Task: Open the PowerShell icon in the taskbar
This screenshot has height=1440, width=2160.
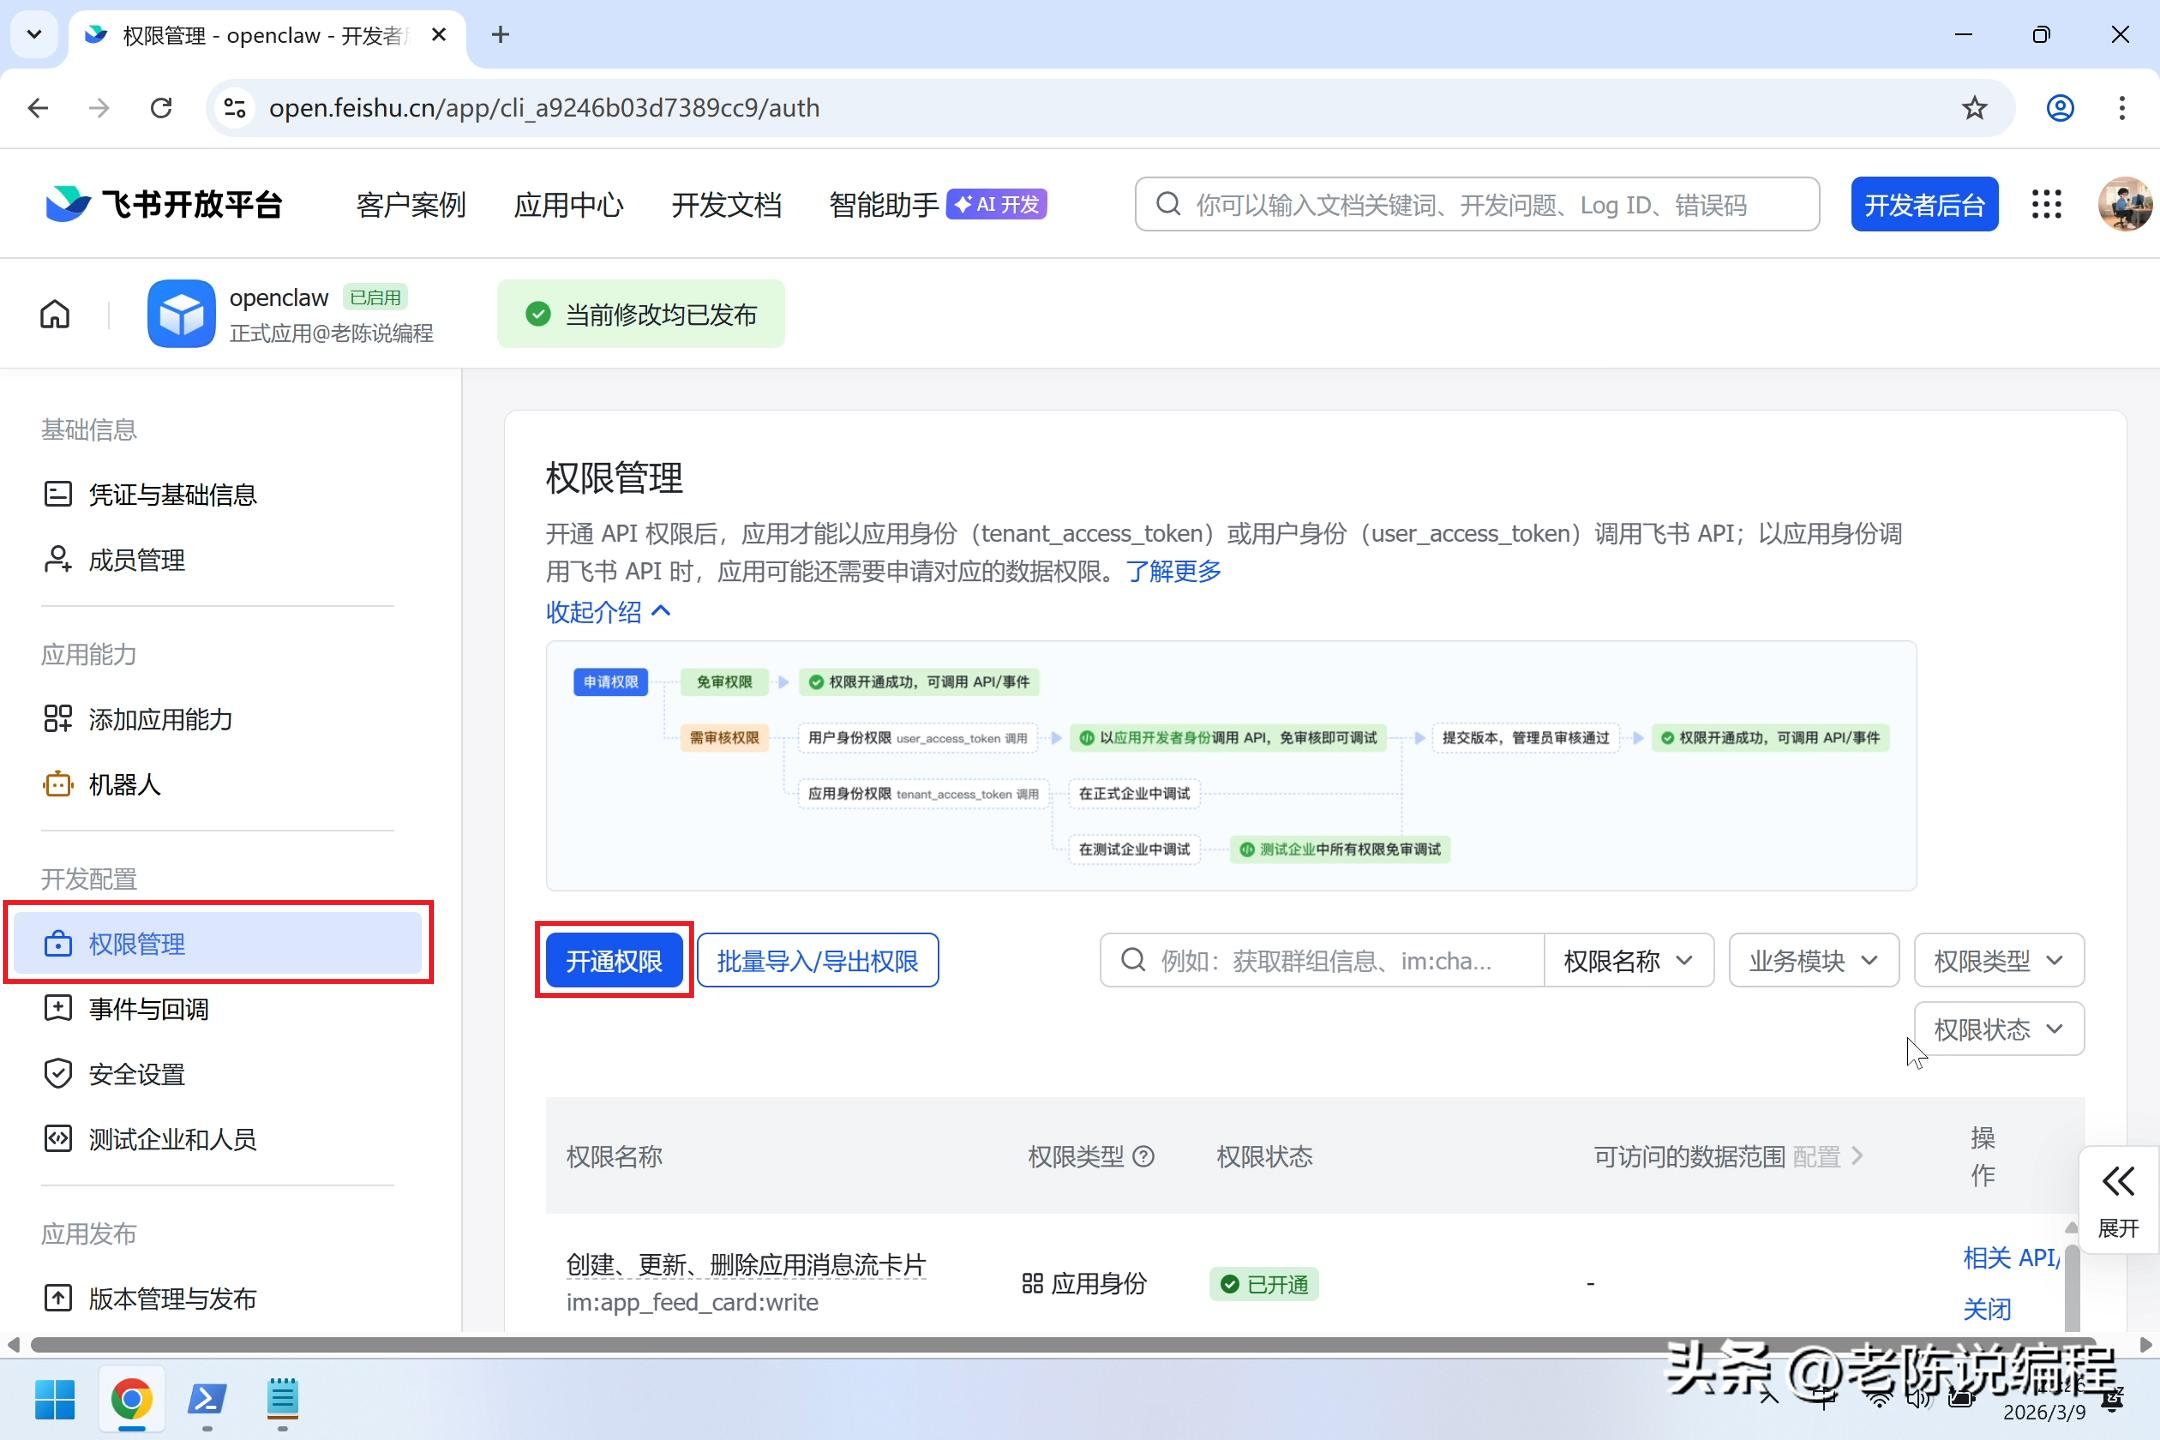Action: pyautogui.click(x=207, y=1399)
